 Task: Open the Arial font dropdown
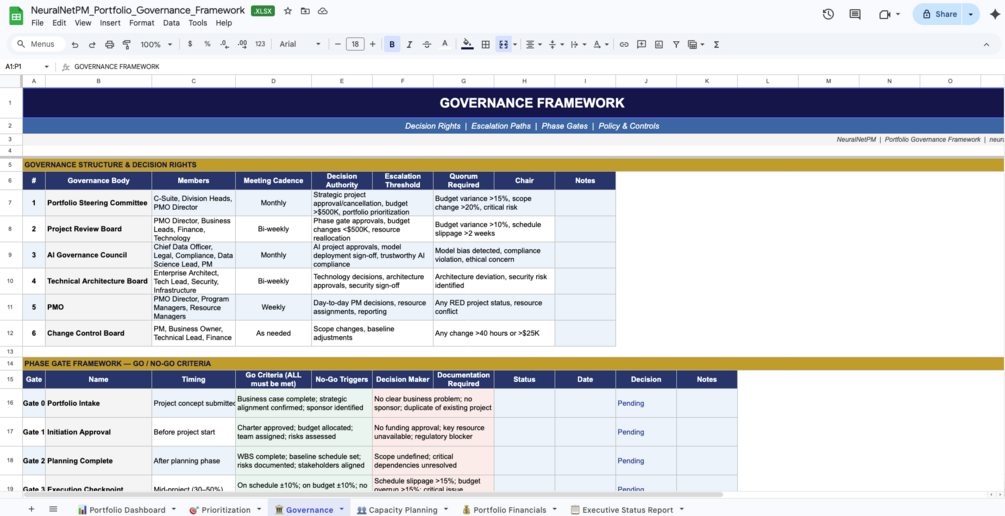(x=300, y=45)
